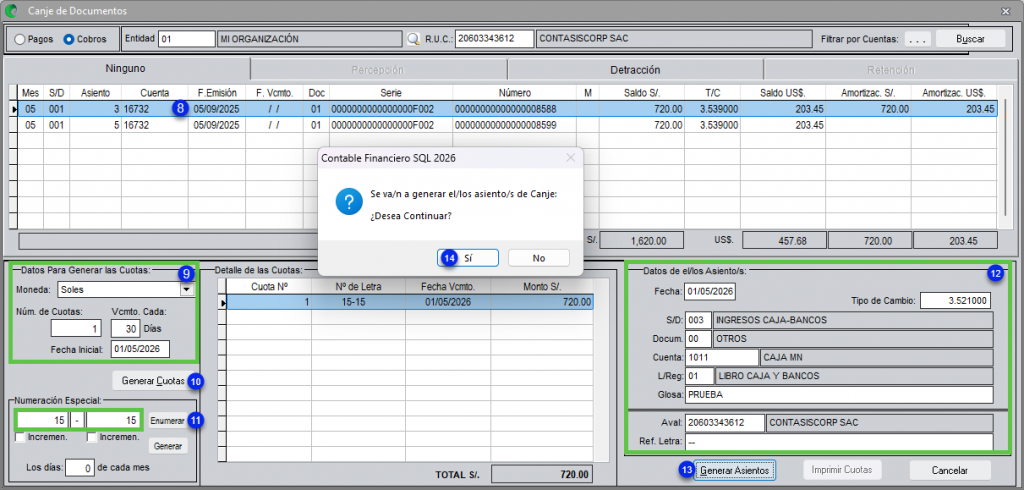Open the Filtrar por Cuentas ellipsis button
Viewport: 1024px width, 490px height.
coord(918,39)
